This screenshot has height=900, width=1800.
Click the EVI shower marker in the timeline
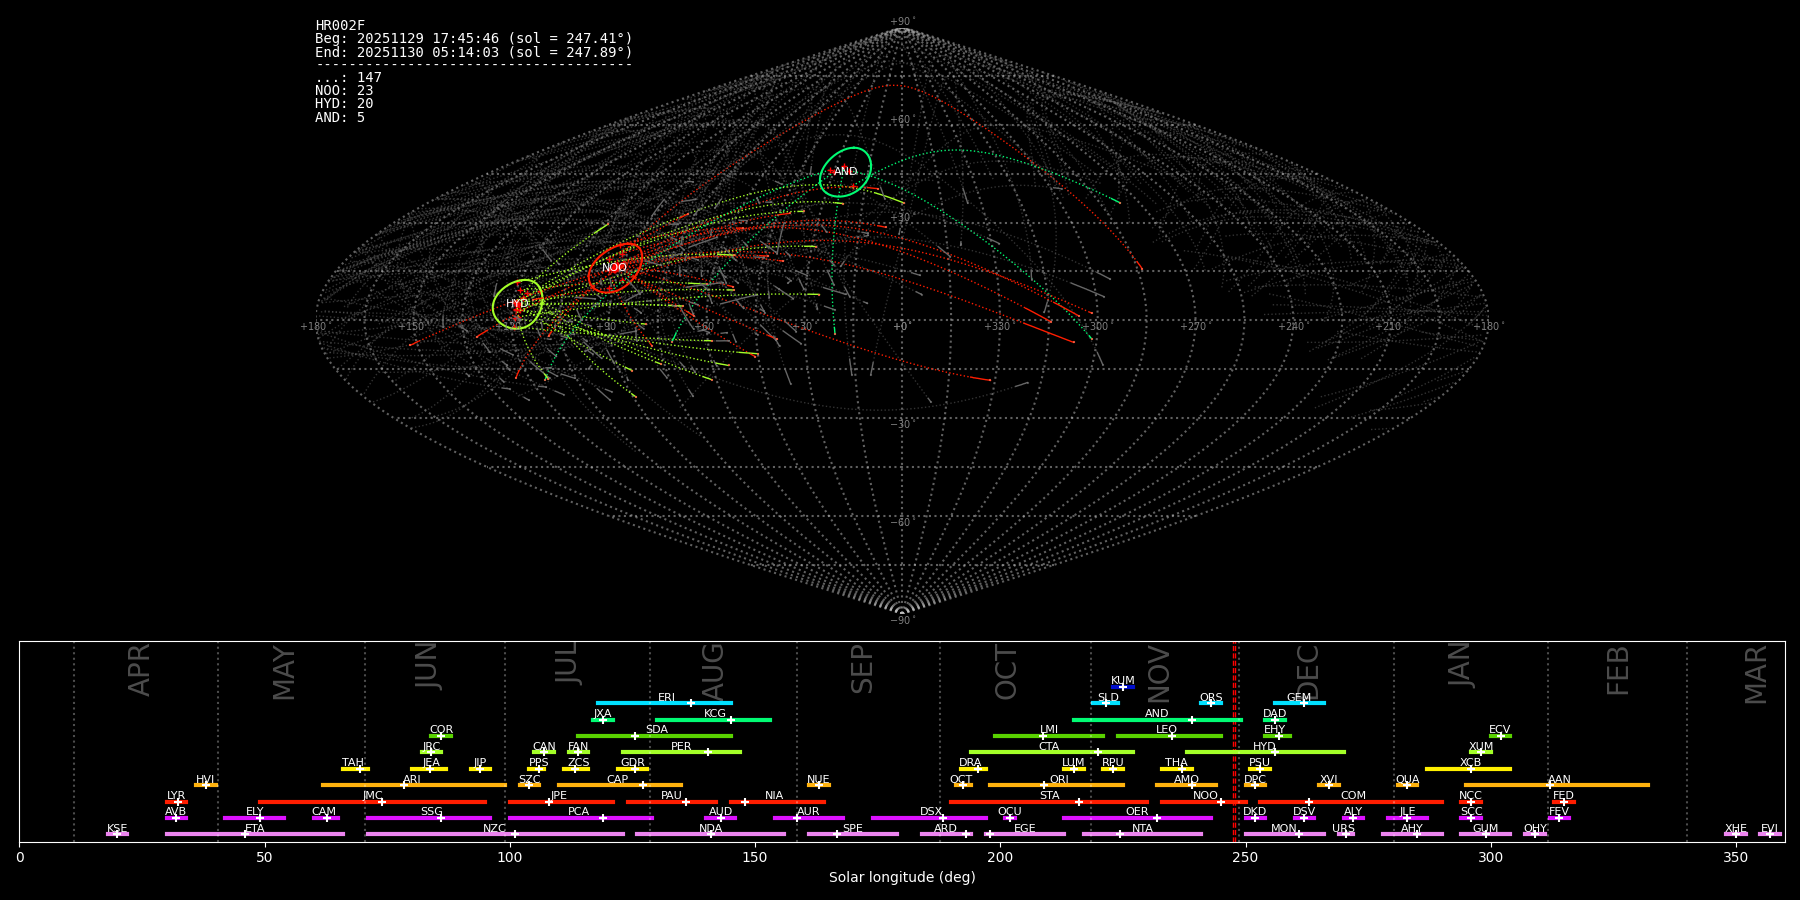pos(1770,834)
